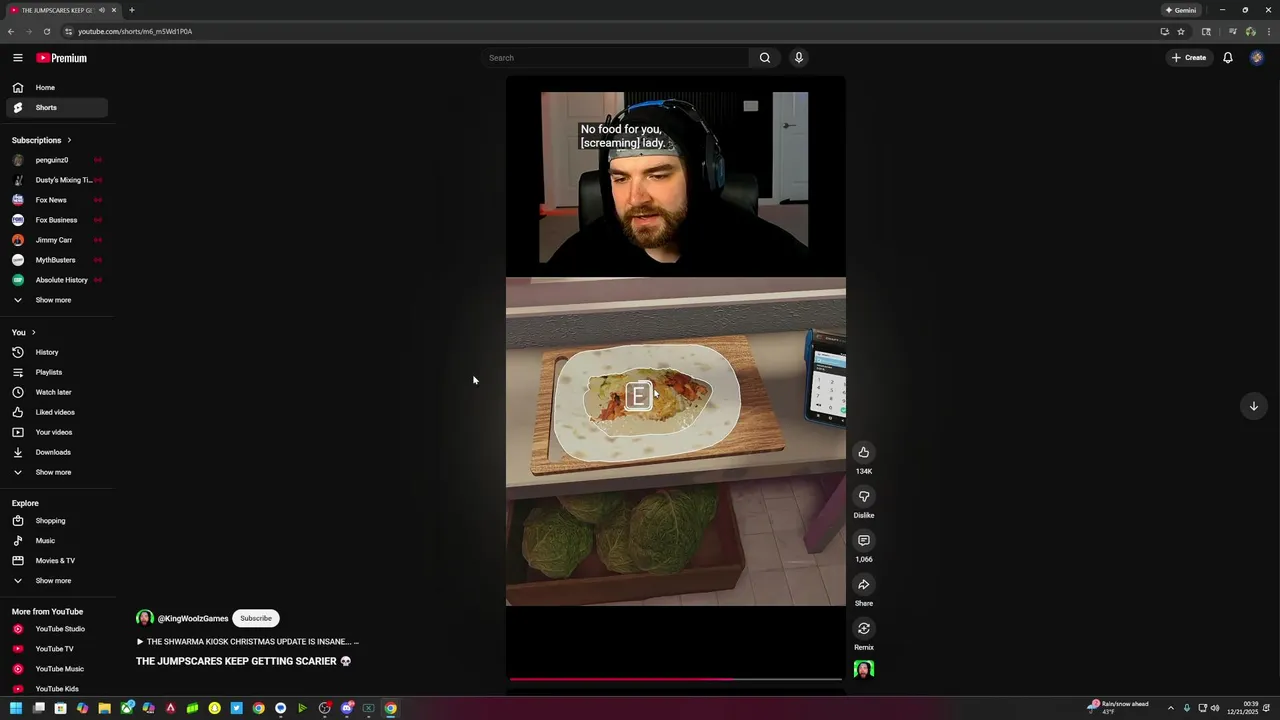Expand the Subscriptions section chevron
1280x720 pixels.
(69, 140)
